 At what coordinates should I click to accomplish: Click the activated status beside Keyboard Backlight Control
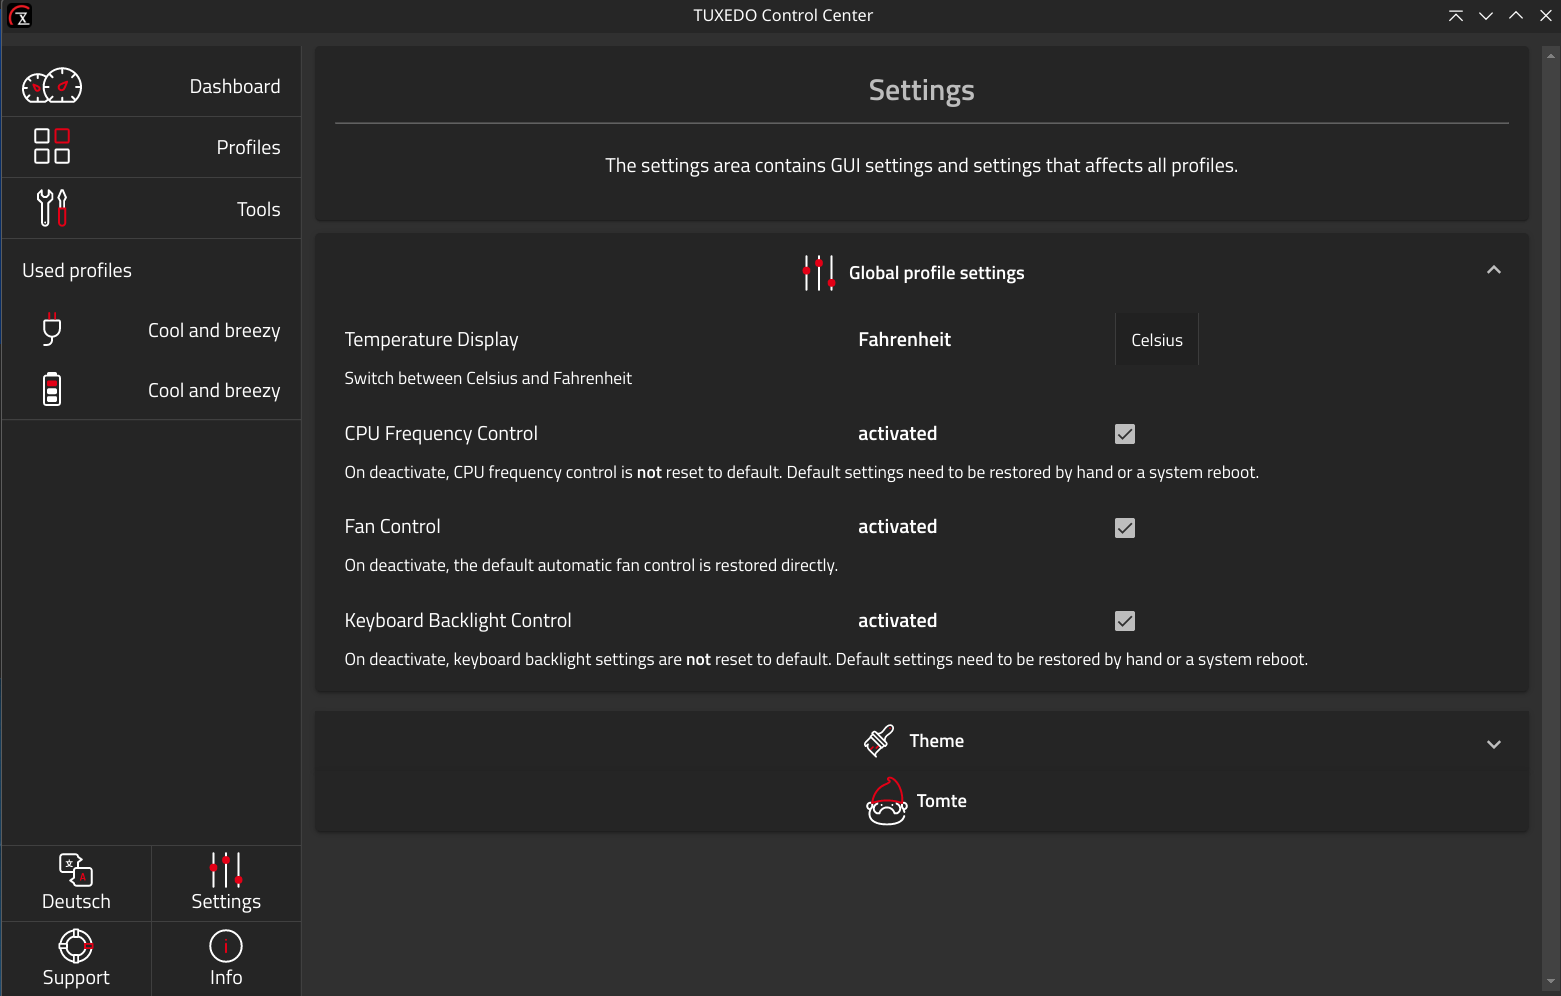[897, 620]
